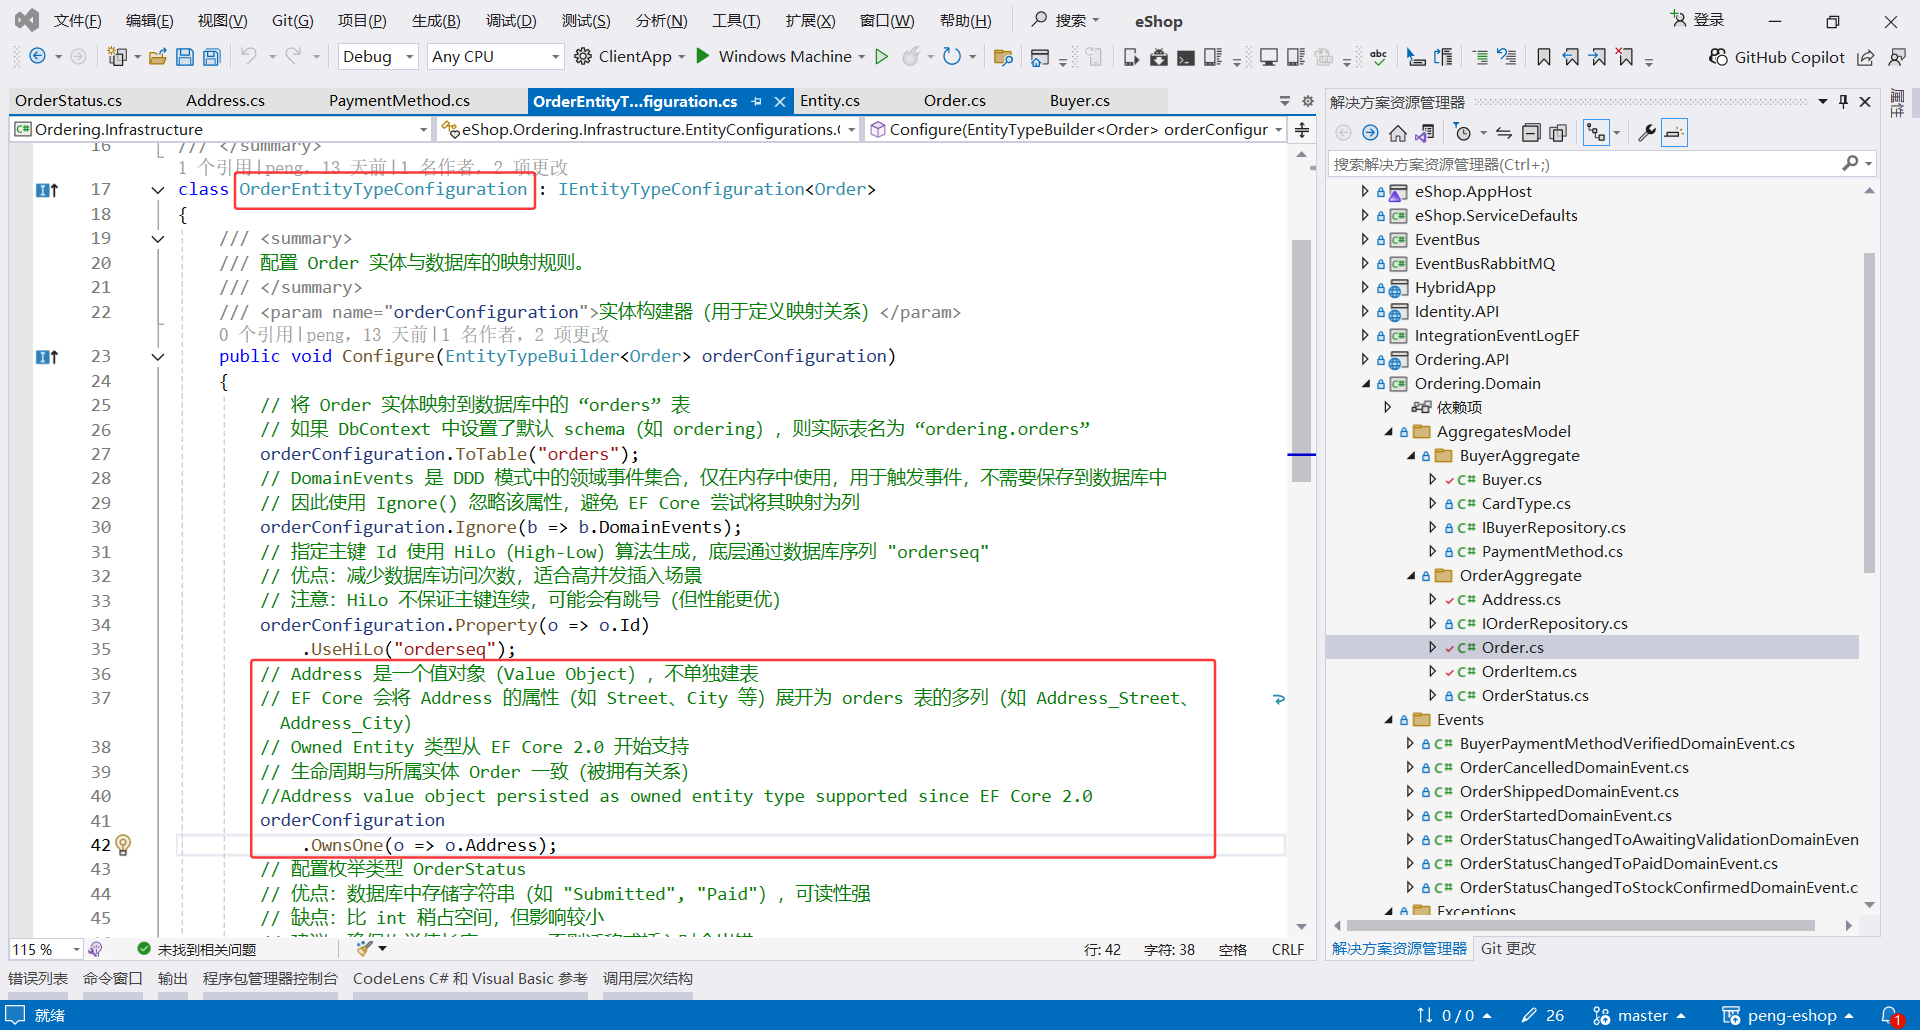Clear all bookmarks icon with red X
This screenshot has width=1920, height=1030.
(x=1625, y=57)
